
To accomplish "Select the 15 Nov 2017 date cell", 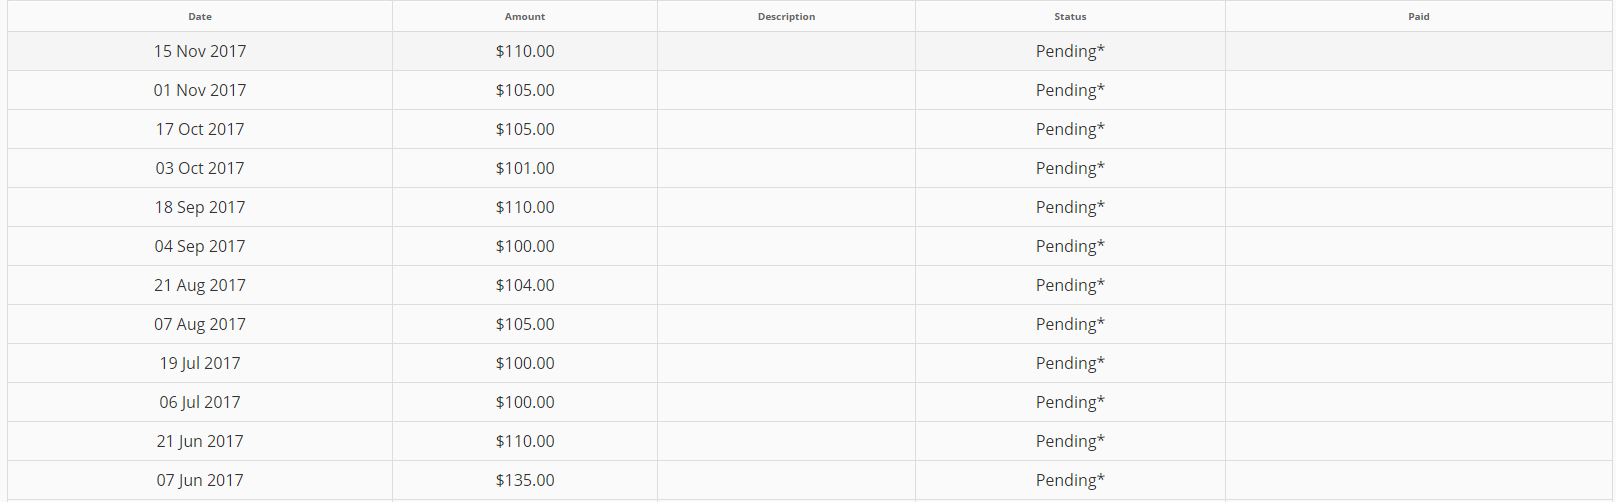I will [200, 51].
